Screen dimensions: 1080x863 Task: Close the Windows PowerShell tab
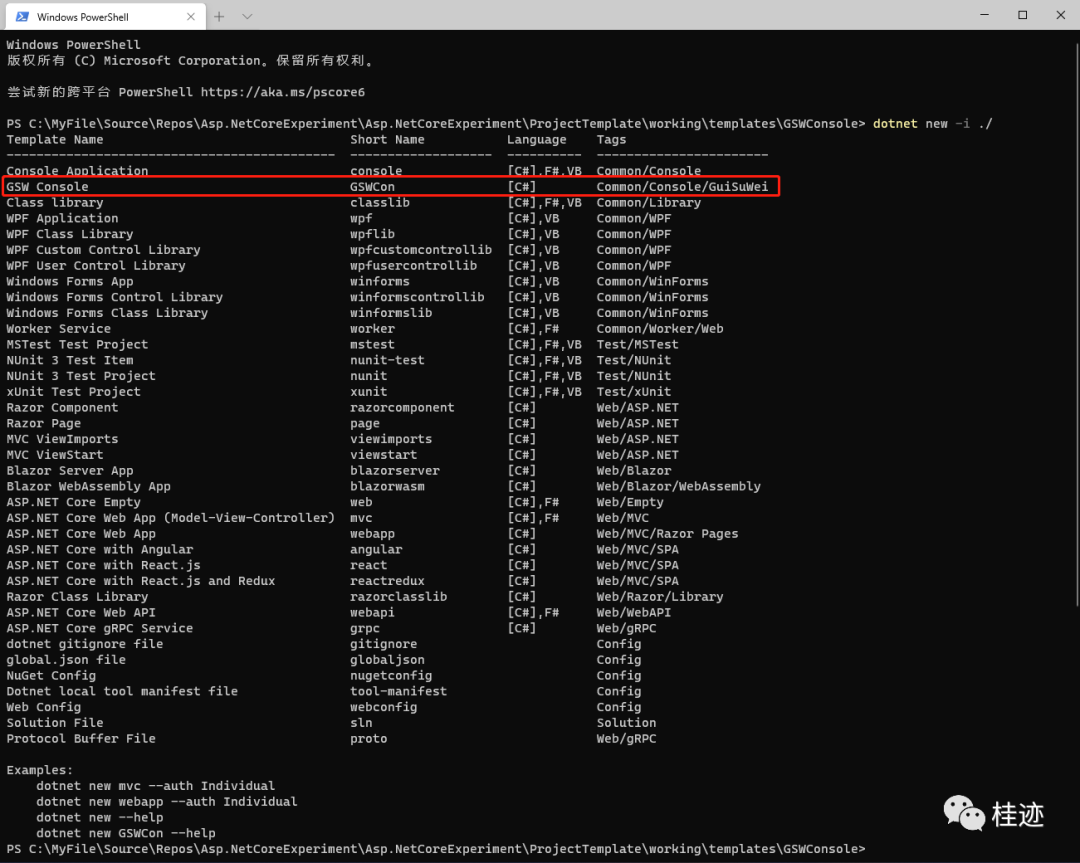(191, 17)
